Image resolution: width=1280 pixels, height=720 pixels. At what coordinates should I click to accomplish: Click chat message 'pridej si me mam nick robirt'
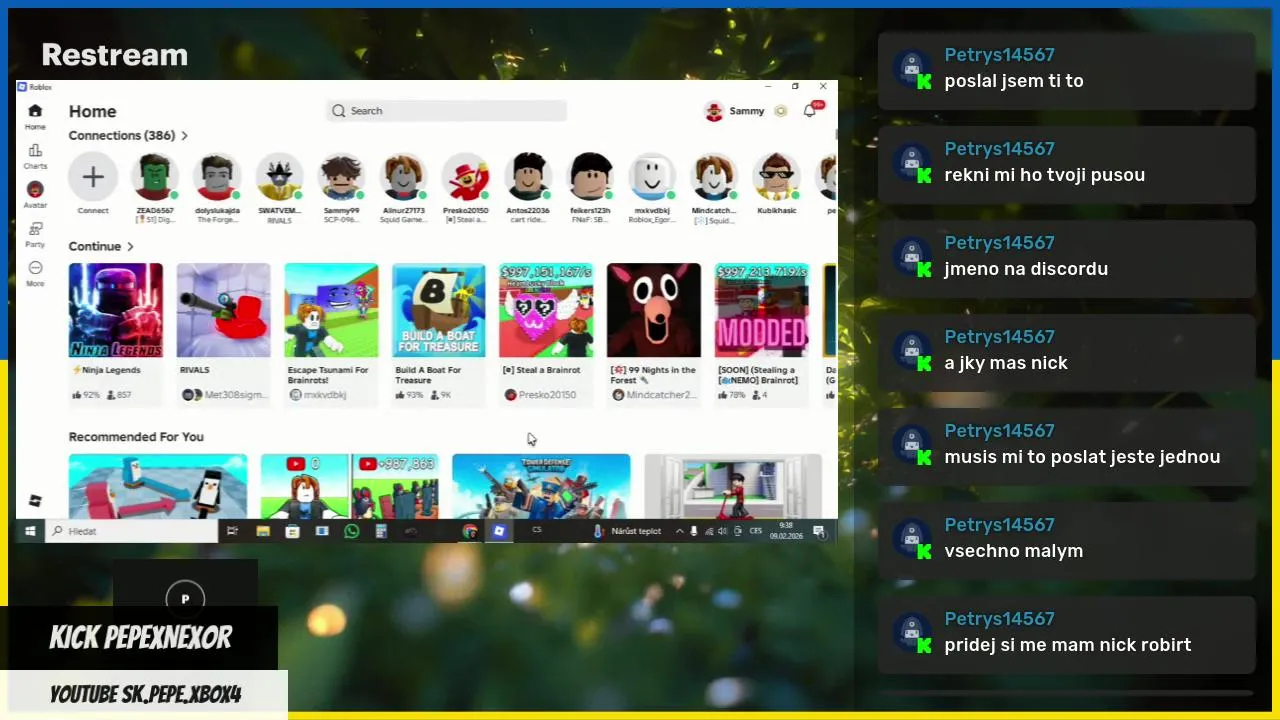pyautogui.click(x=1068, y=645)
